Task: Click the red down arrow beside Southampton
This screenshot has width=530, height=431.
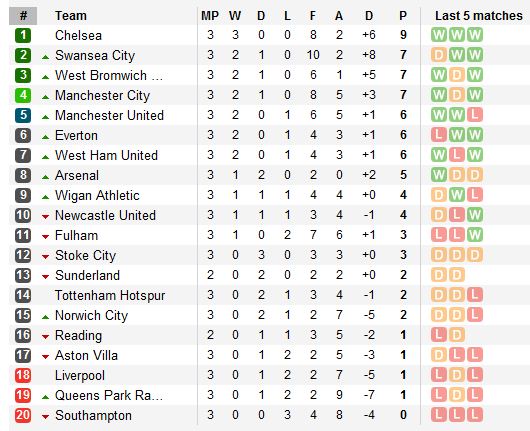Action: pos(45,417)
